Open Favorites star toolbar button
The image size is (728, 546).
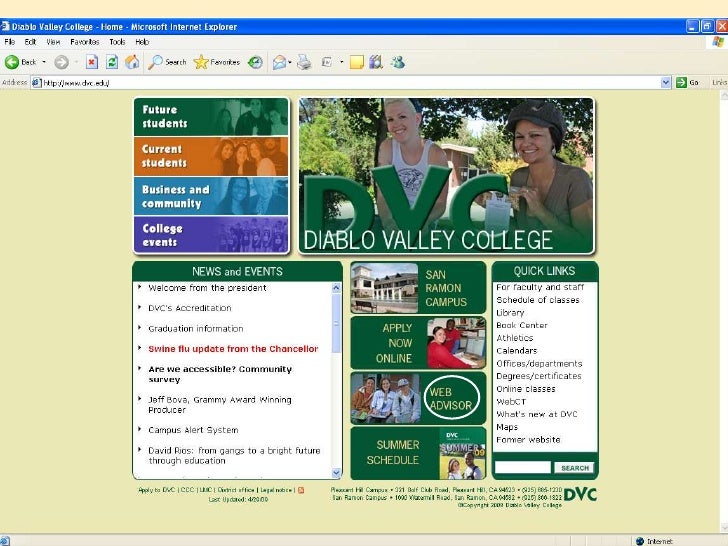point(217,62)
